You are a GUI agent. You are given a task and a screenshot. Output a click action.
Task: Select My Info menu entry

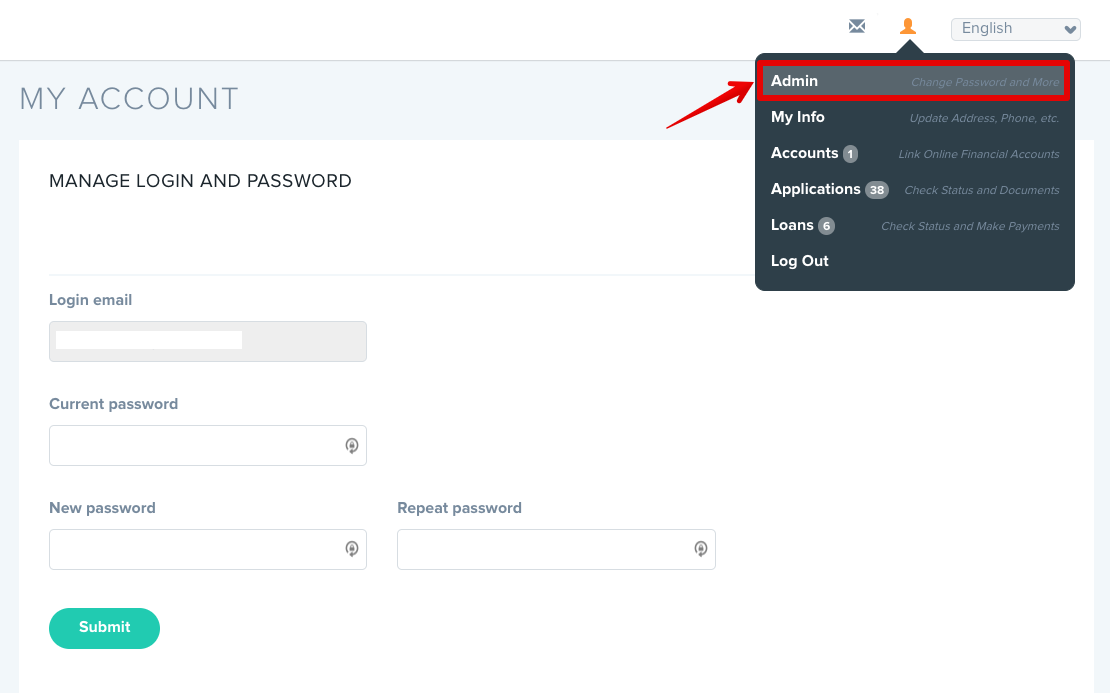point(915,118)
